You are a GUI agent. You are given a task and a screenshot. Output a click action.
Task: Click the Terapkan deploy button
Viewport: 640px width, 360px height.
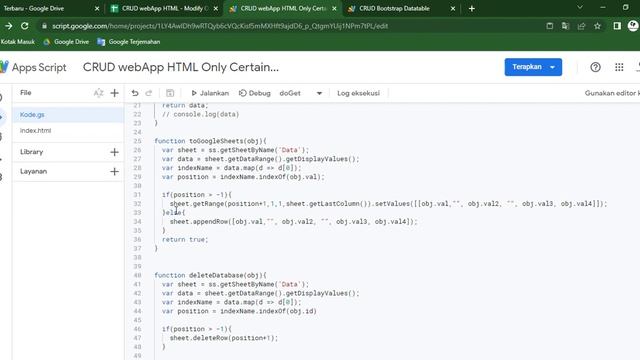(x=533, y=67)
